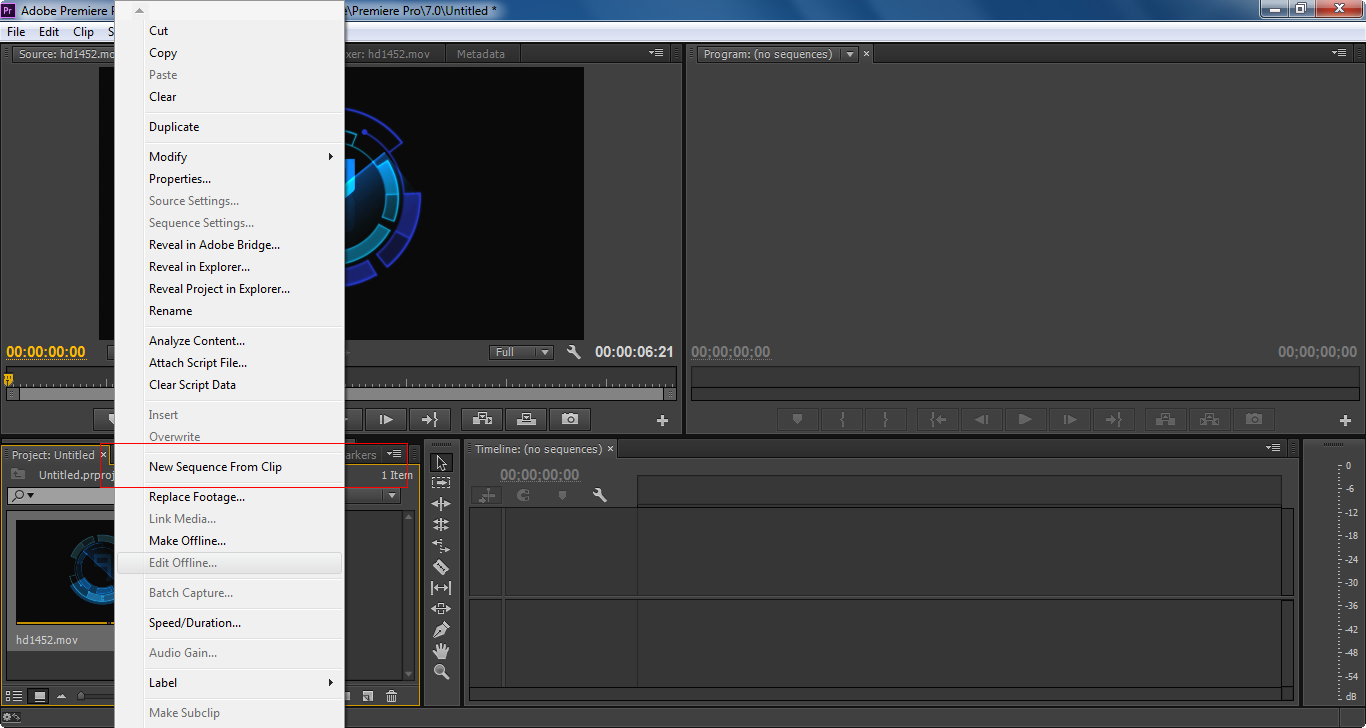Select the Slide tool
Viewport: 1366px width, 728px height.
(x=441, y=609)
